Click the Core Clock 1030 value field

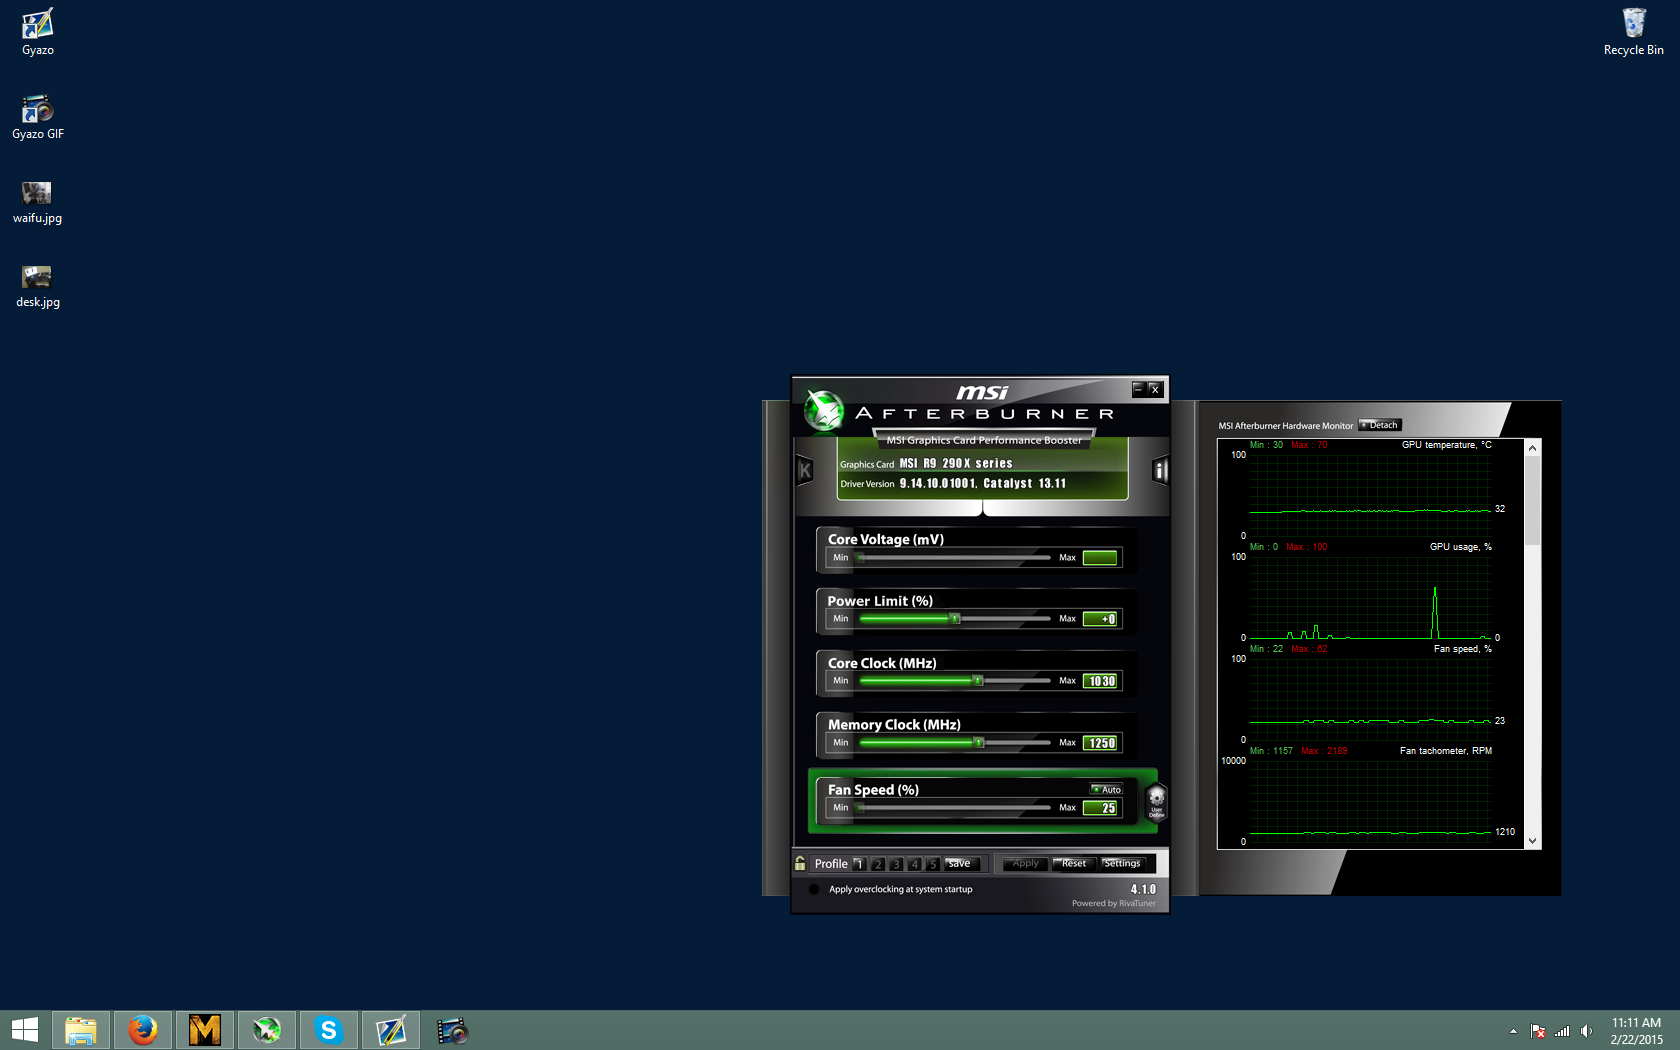point(1101,681)
